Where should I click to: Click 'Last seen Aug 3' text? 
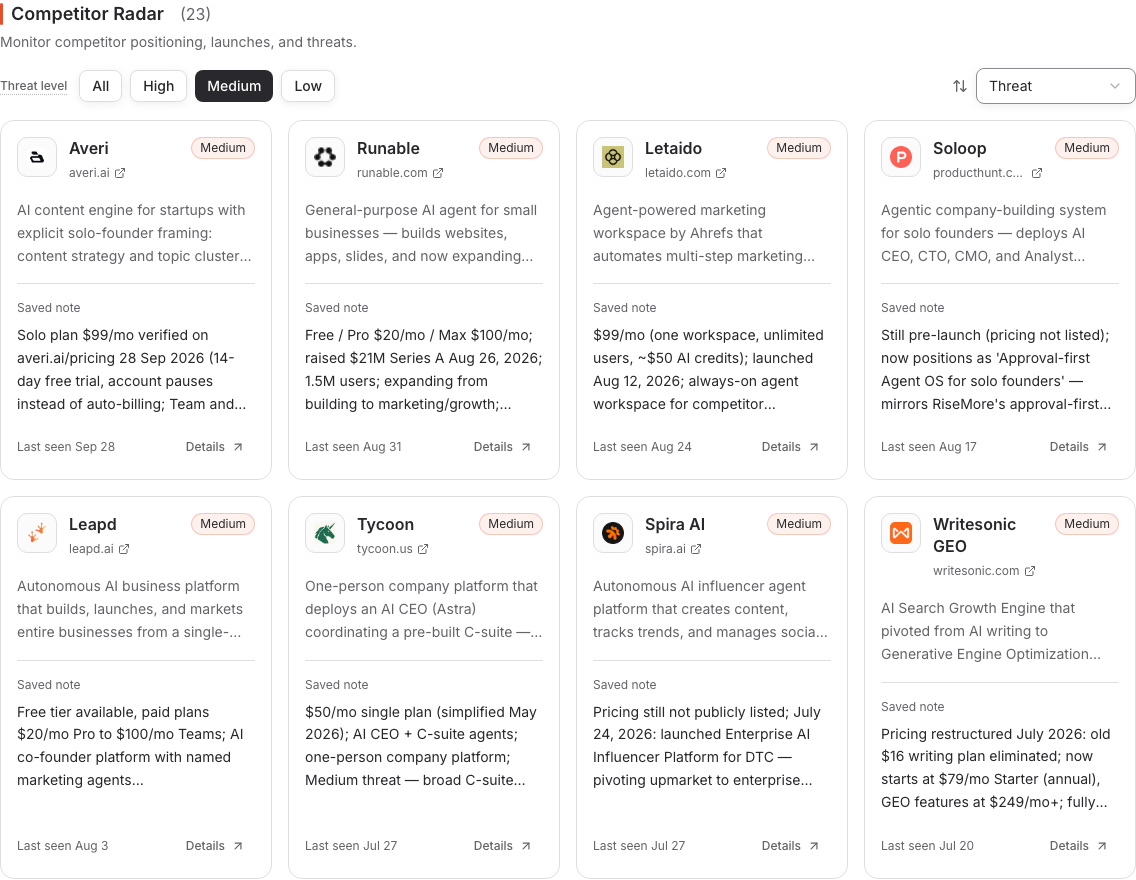pos(62,846)
